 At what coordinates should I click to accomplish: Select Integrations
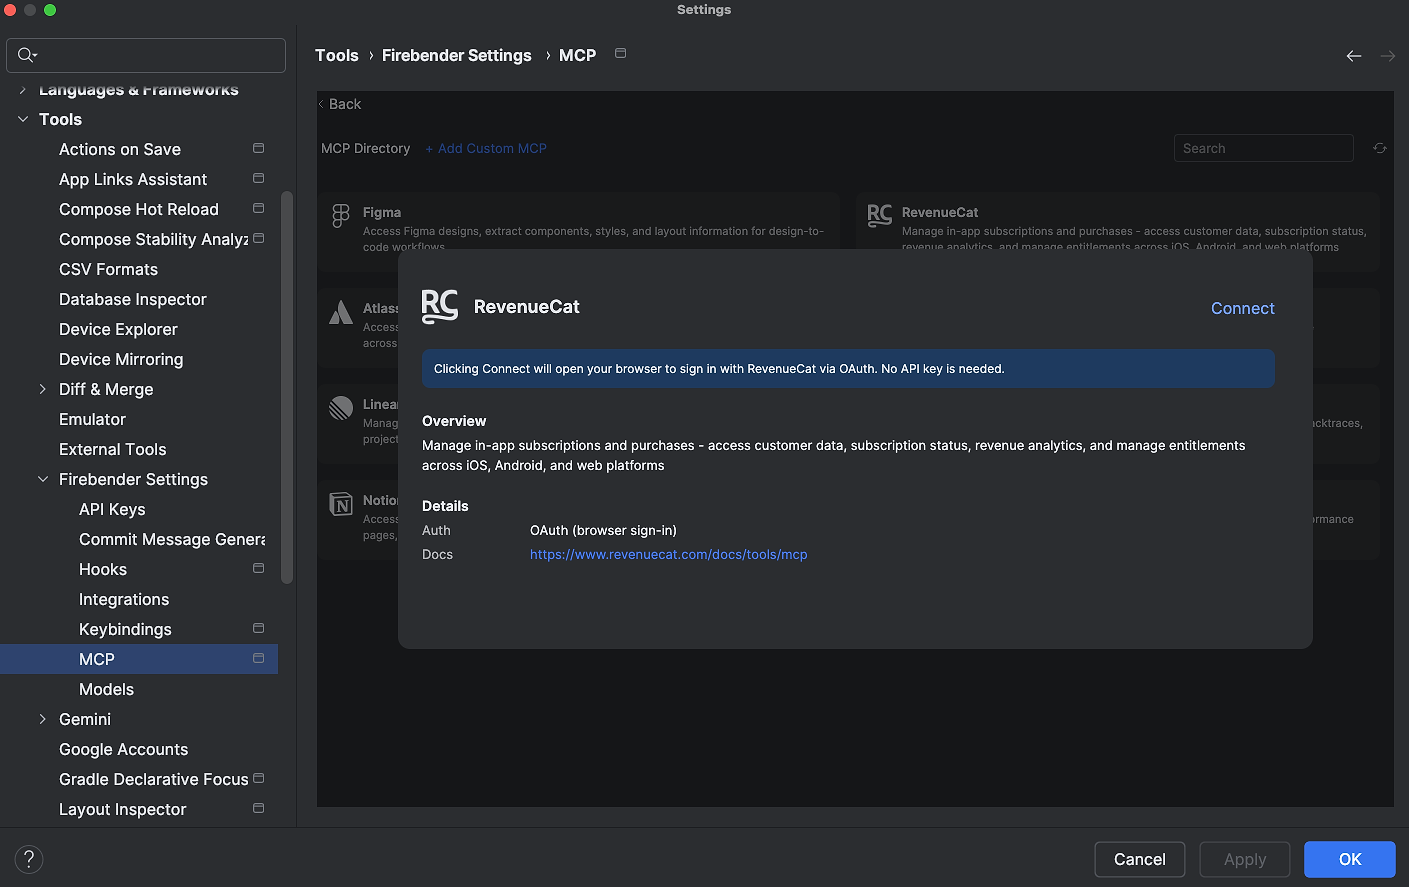click(124, 599)
